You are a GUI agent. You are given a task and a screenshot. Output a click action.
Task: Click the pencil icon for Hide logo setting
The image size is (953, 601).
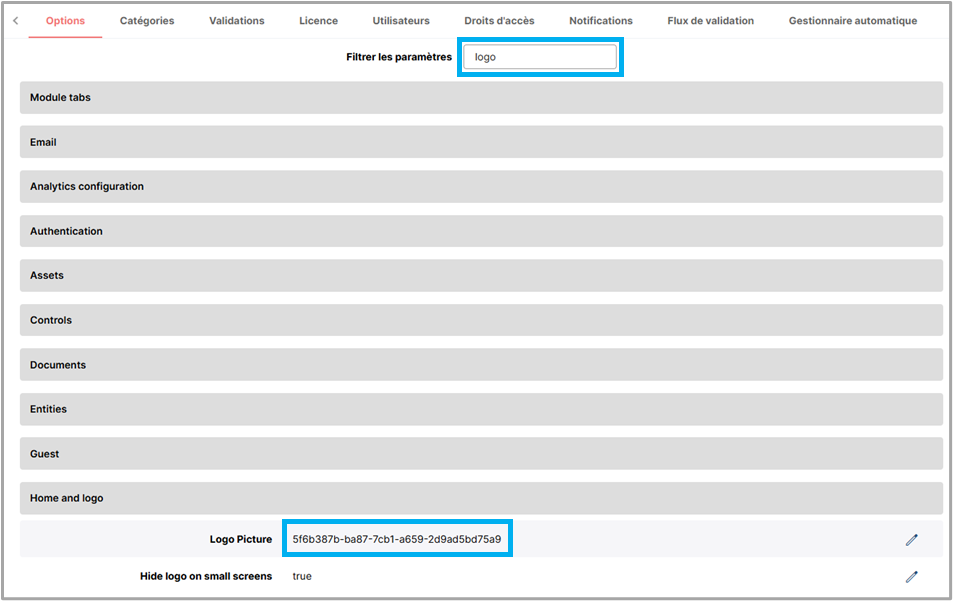click(911, 577)
